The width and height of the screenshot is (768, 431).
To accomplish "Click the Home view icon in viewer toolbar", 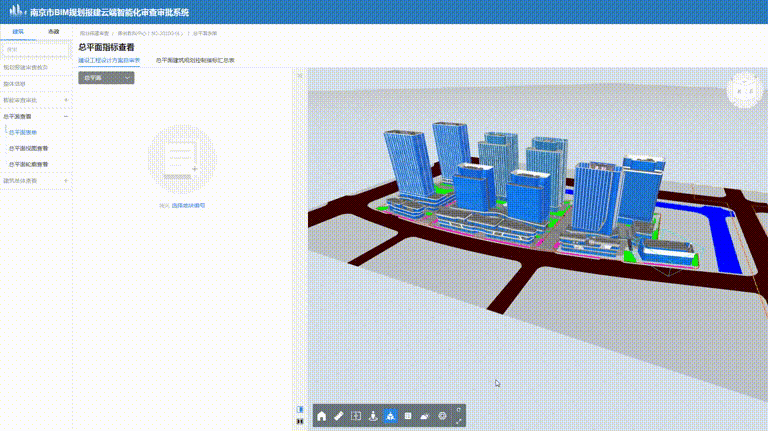I will (x=321, y=416).
